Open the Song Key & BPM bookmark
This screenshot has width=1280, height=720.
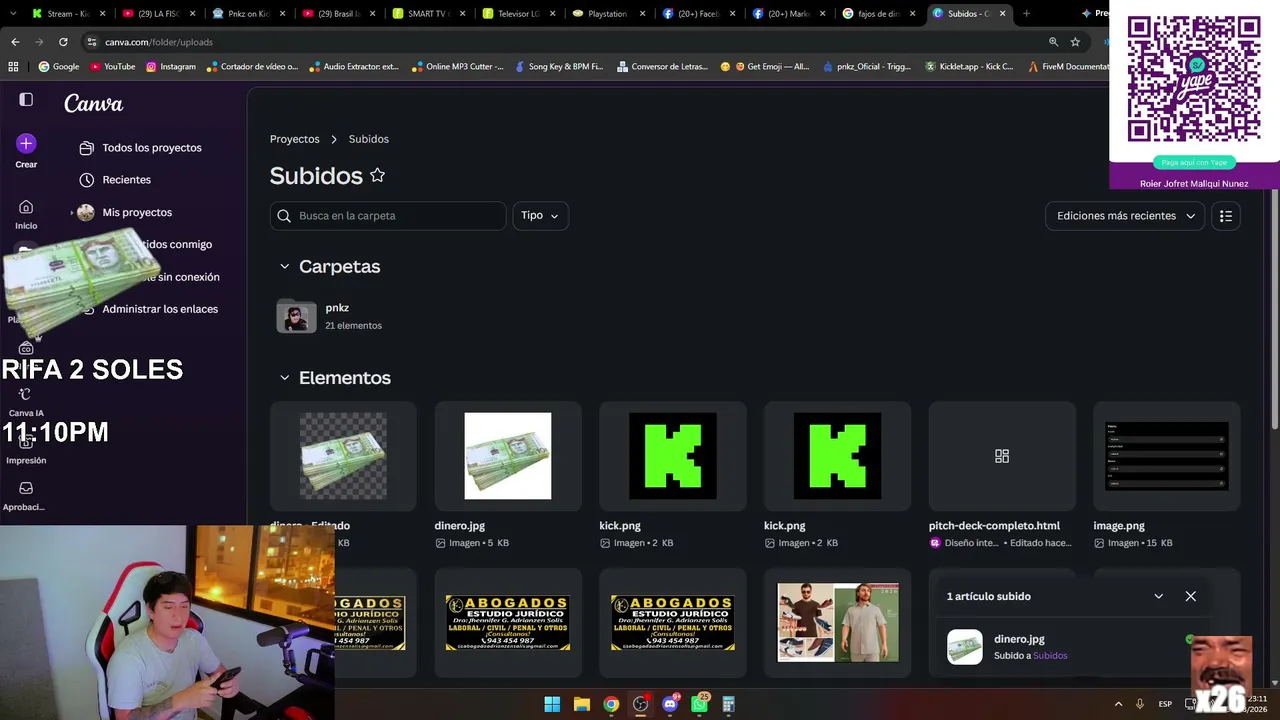558,67
